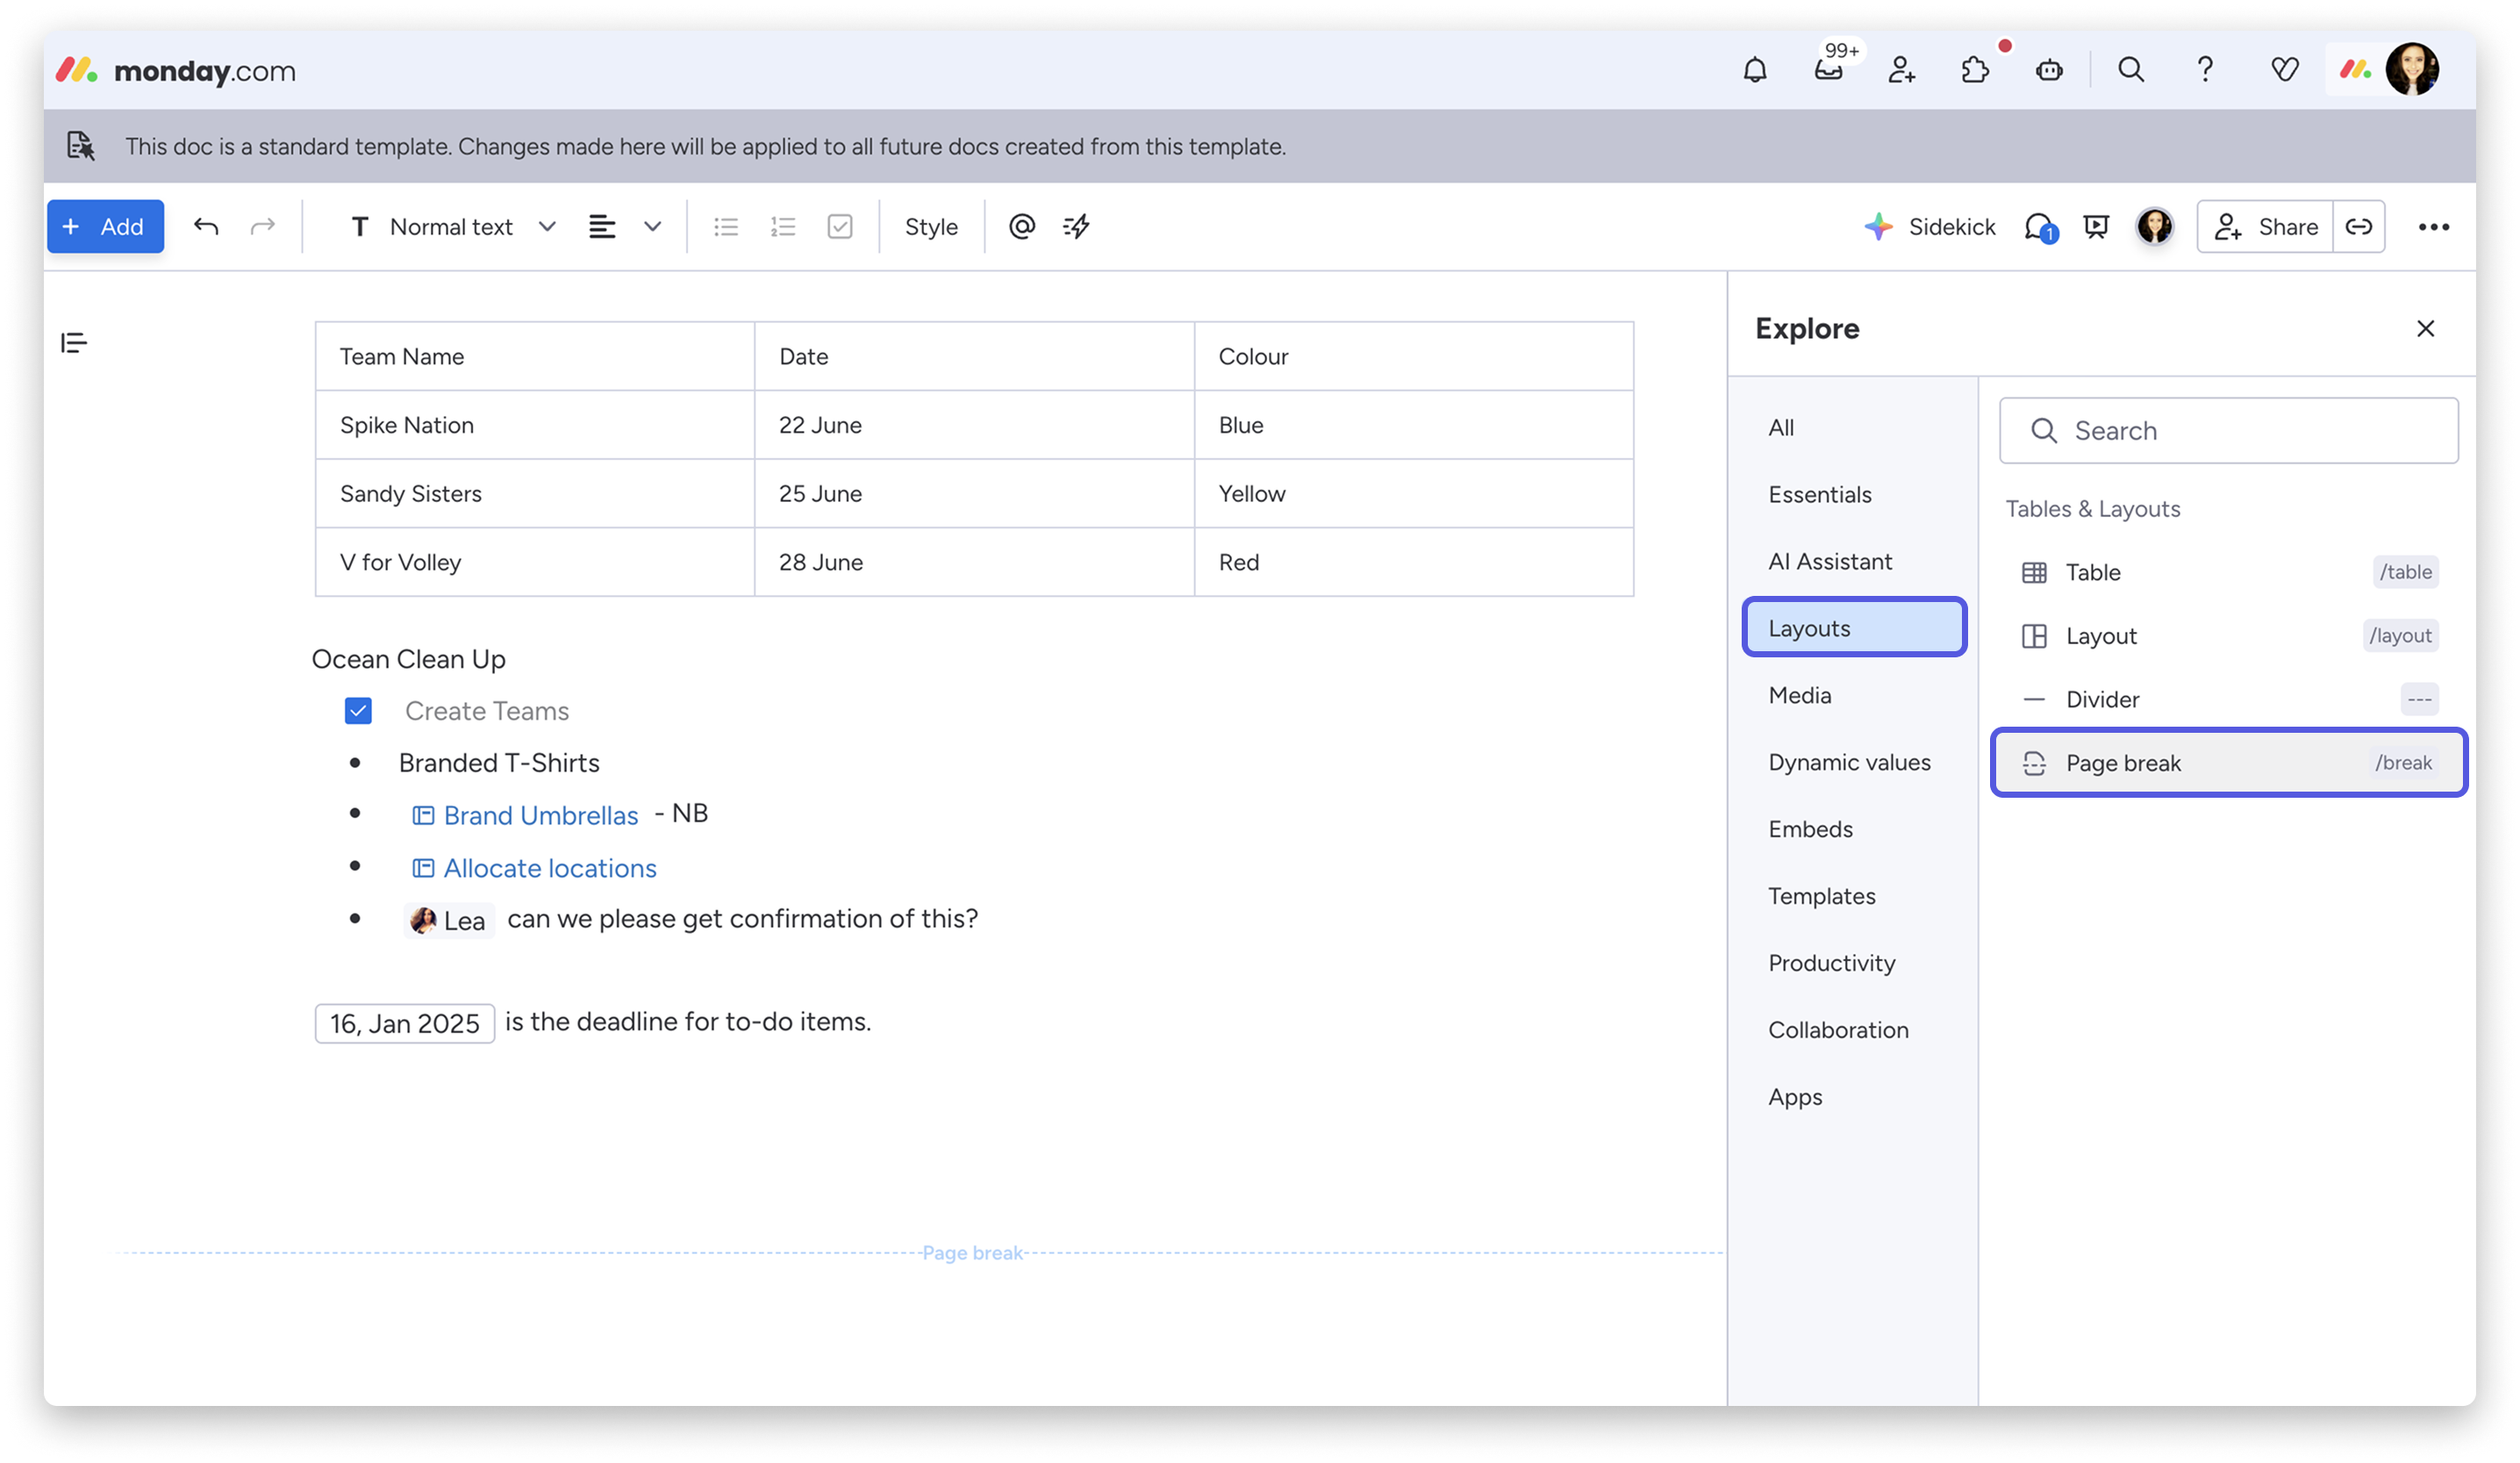Toggle checklist formatting in the toolbar

[x=840, y=227]
